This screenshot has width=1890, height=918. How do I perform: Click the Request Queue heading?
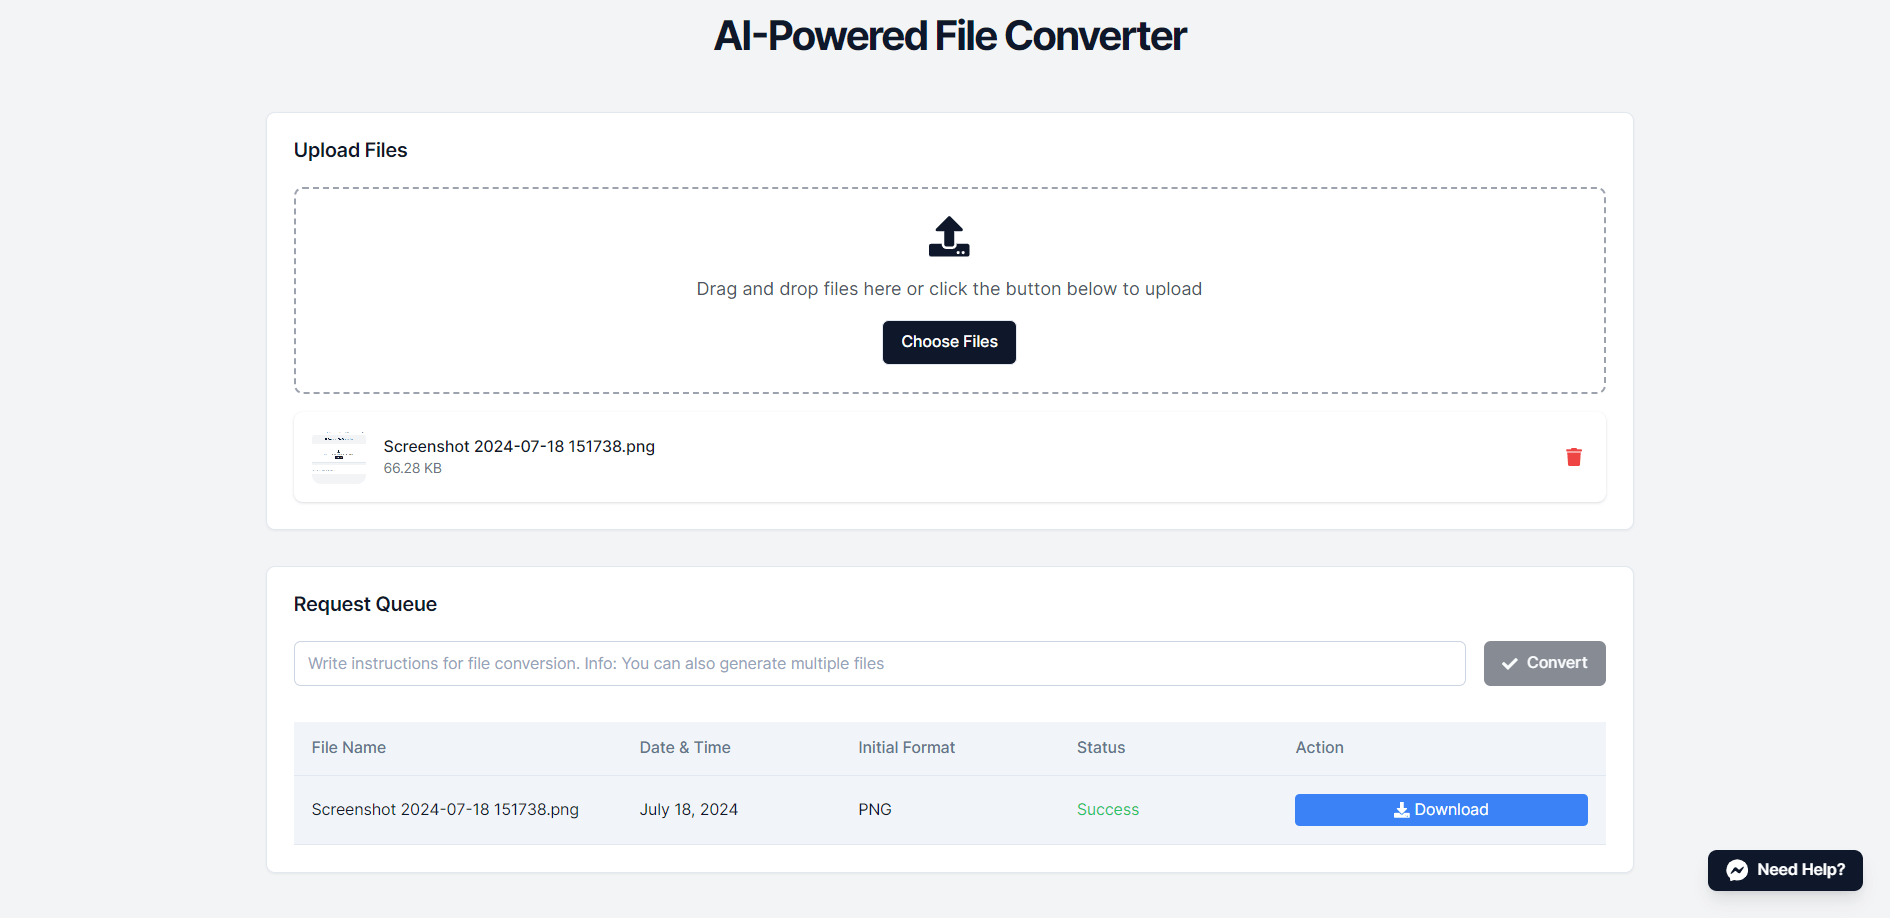[365, 604]
